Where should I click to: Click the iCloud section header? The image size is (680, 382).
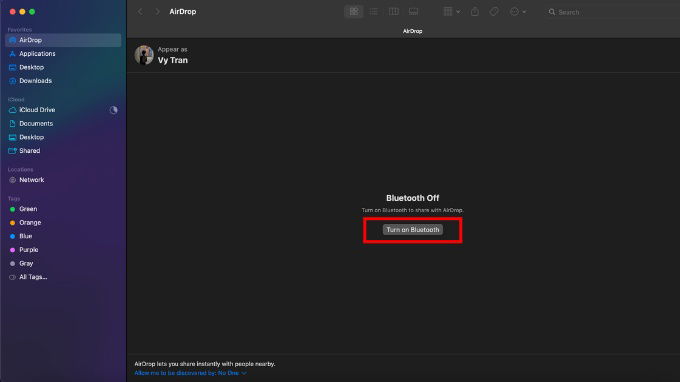tap(16, 99)
